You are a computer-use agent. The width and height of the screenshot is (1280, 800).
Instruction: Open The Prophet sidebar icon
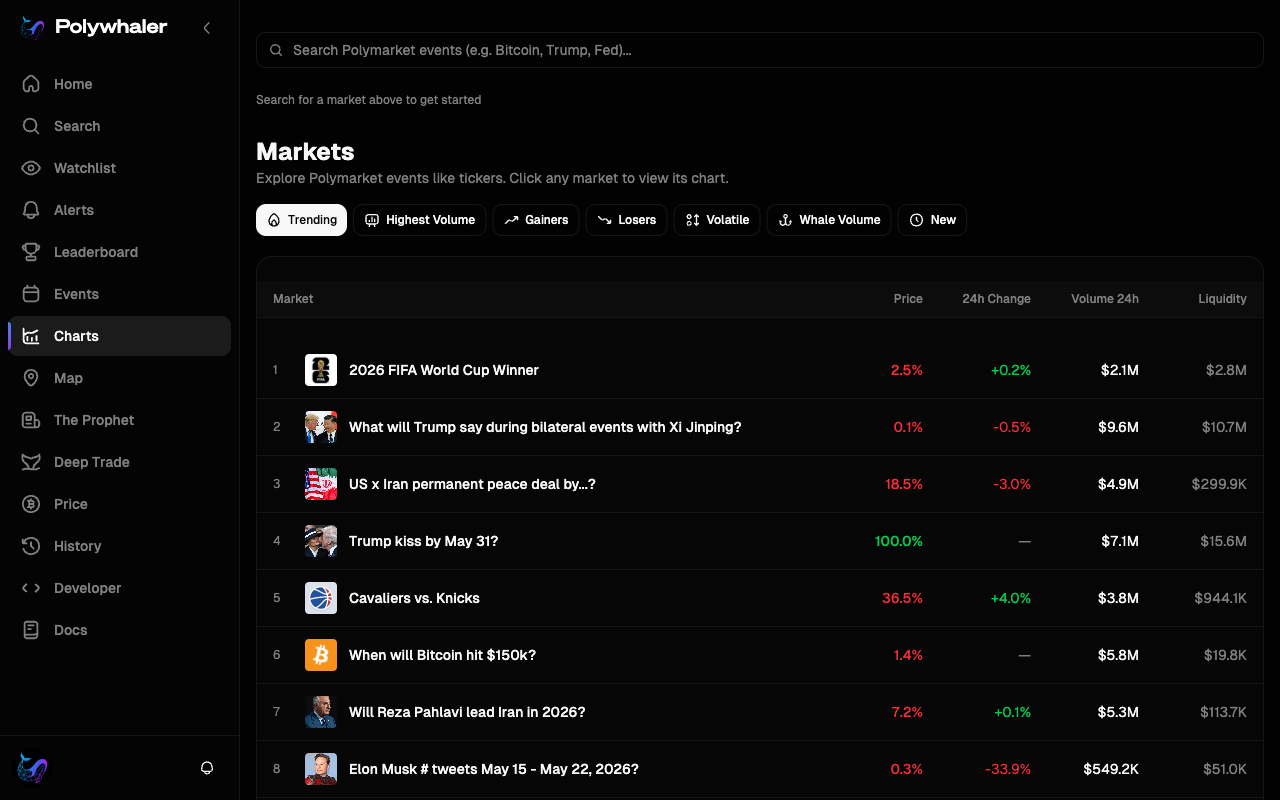[31, 420]
